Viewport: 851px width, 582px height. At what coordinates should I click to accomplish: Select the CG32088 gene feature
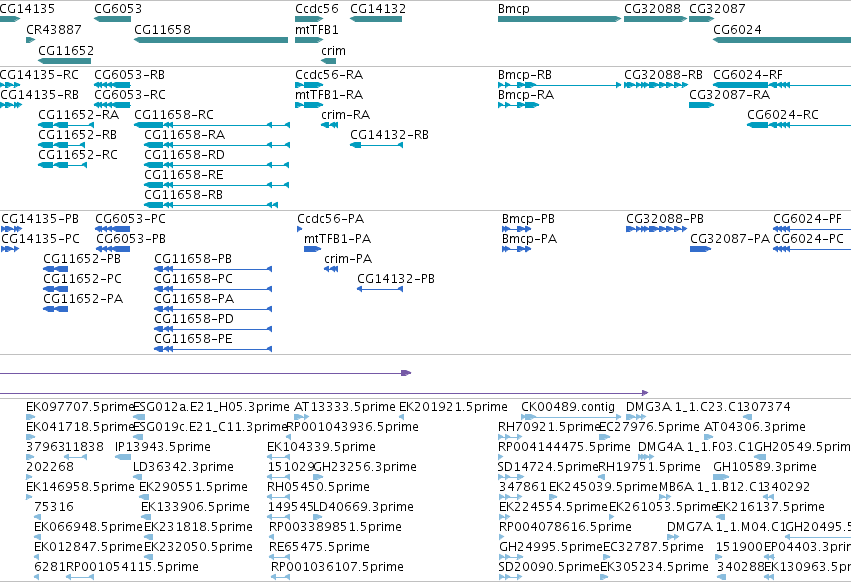coord(656,19)
